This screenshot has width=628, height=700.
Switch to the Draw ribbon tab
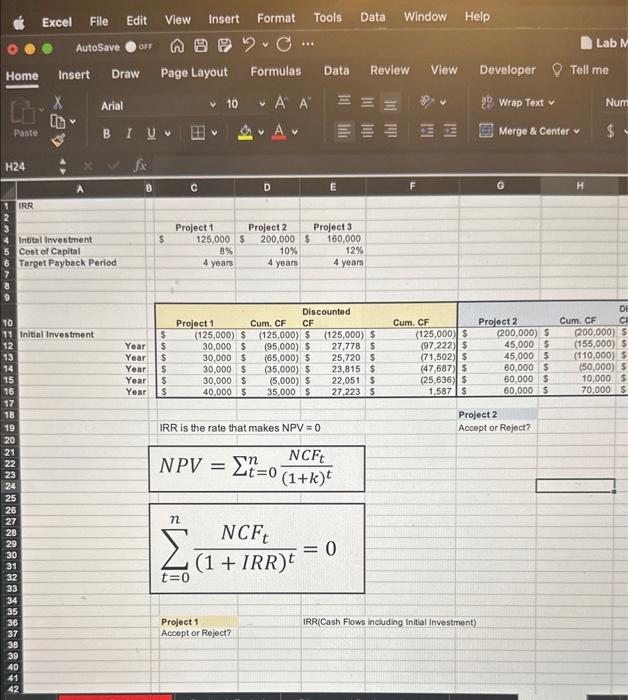tap(125, 74)
